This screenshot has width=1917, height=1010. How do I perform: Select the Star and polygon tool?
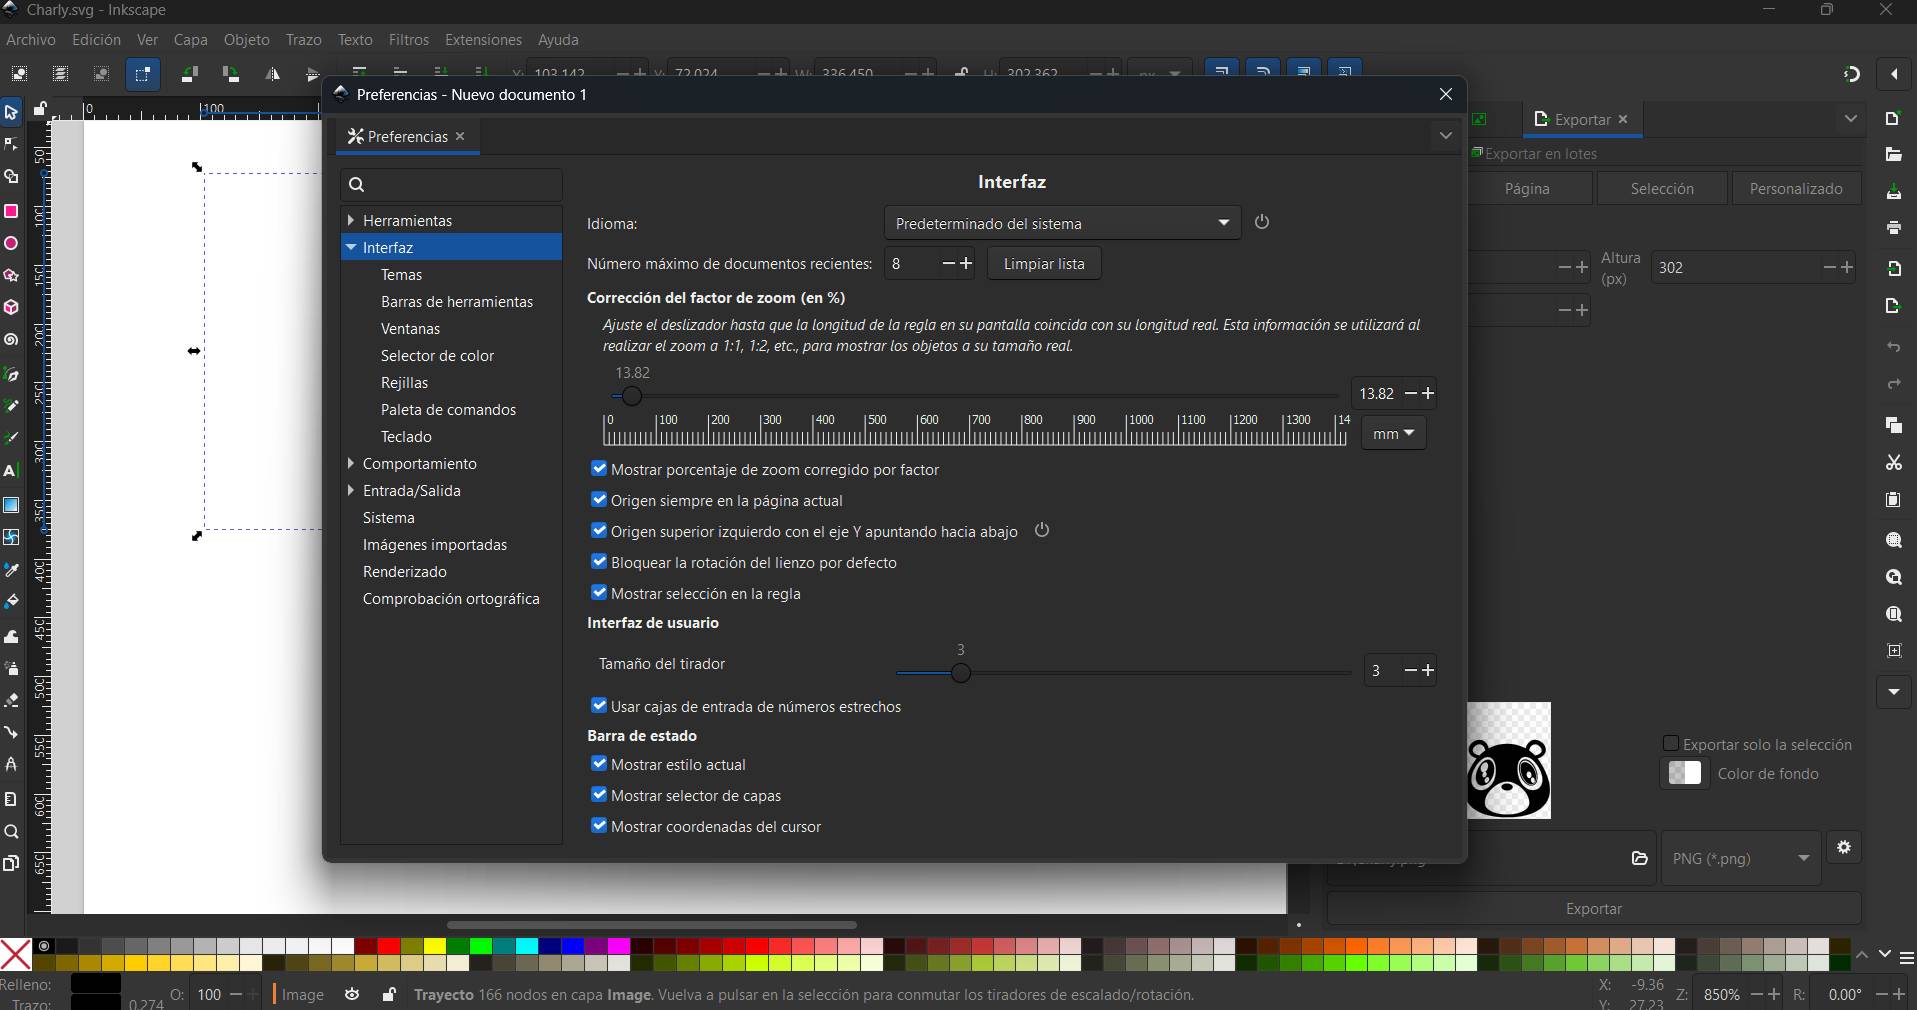click(11, 275)
